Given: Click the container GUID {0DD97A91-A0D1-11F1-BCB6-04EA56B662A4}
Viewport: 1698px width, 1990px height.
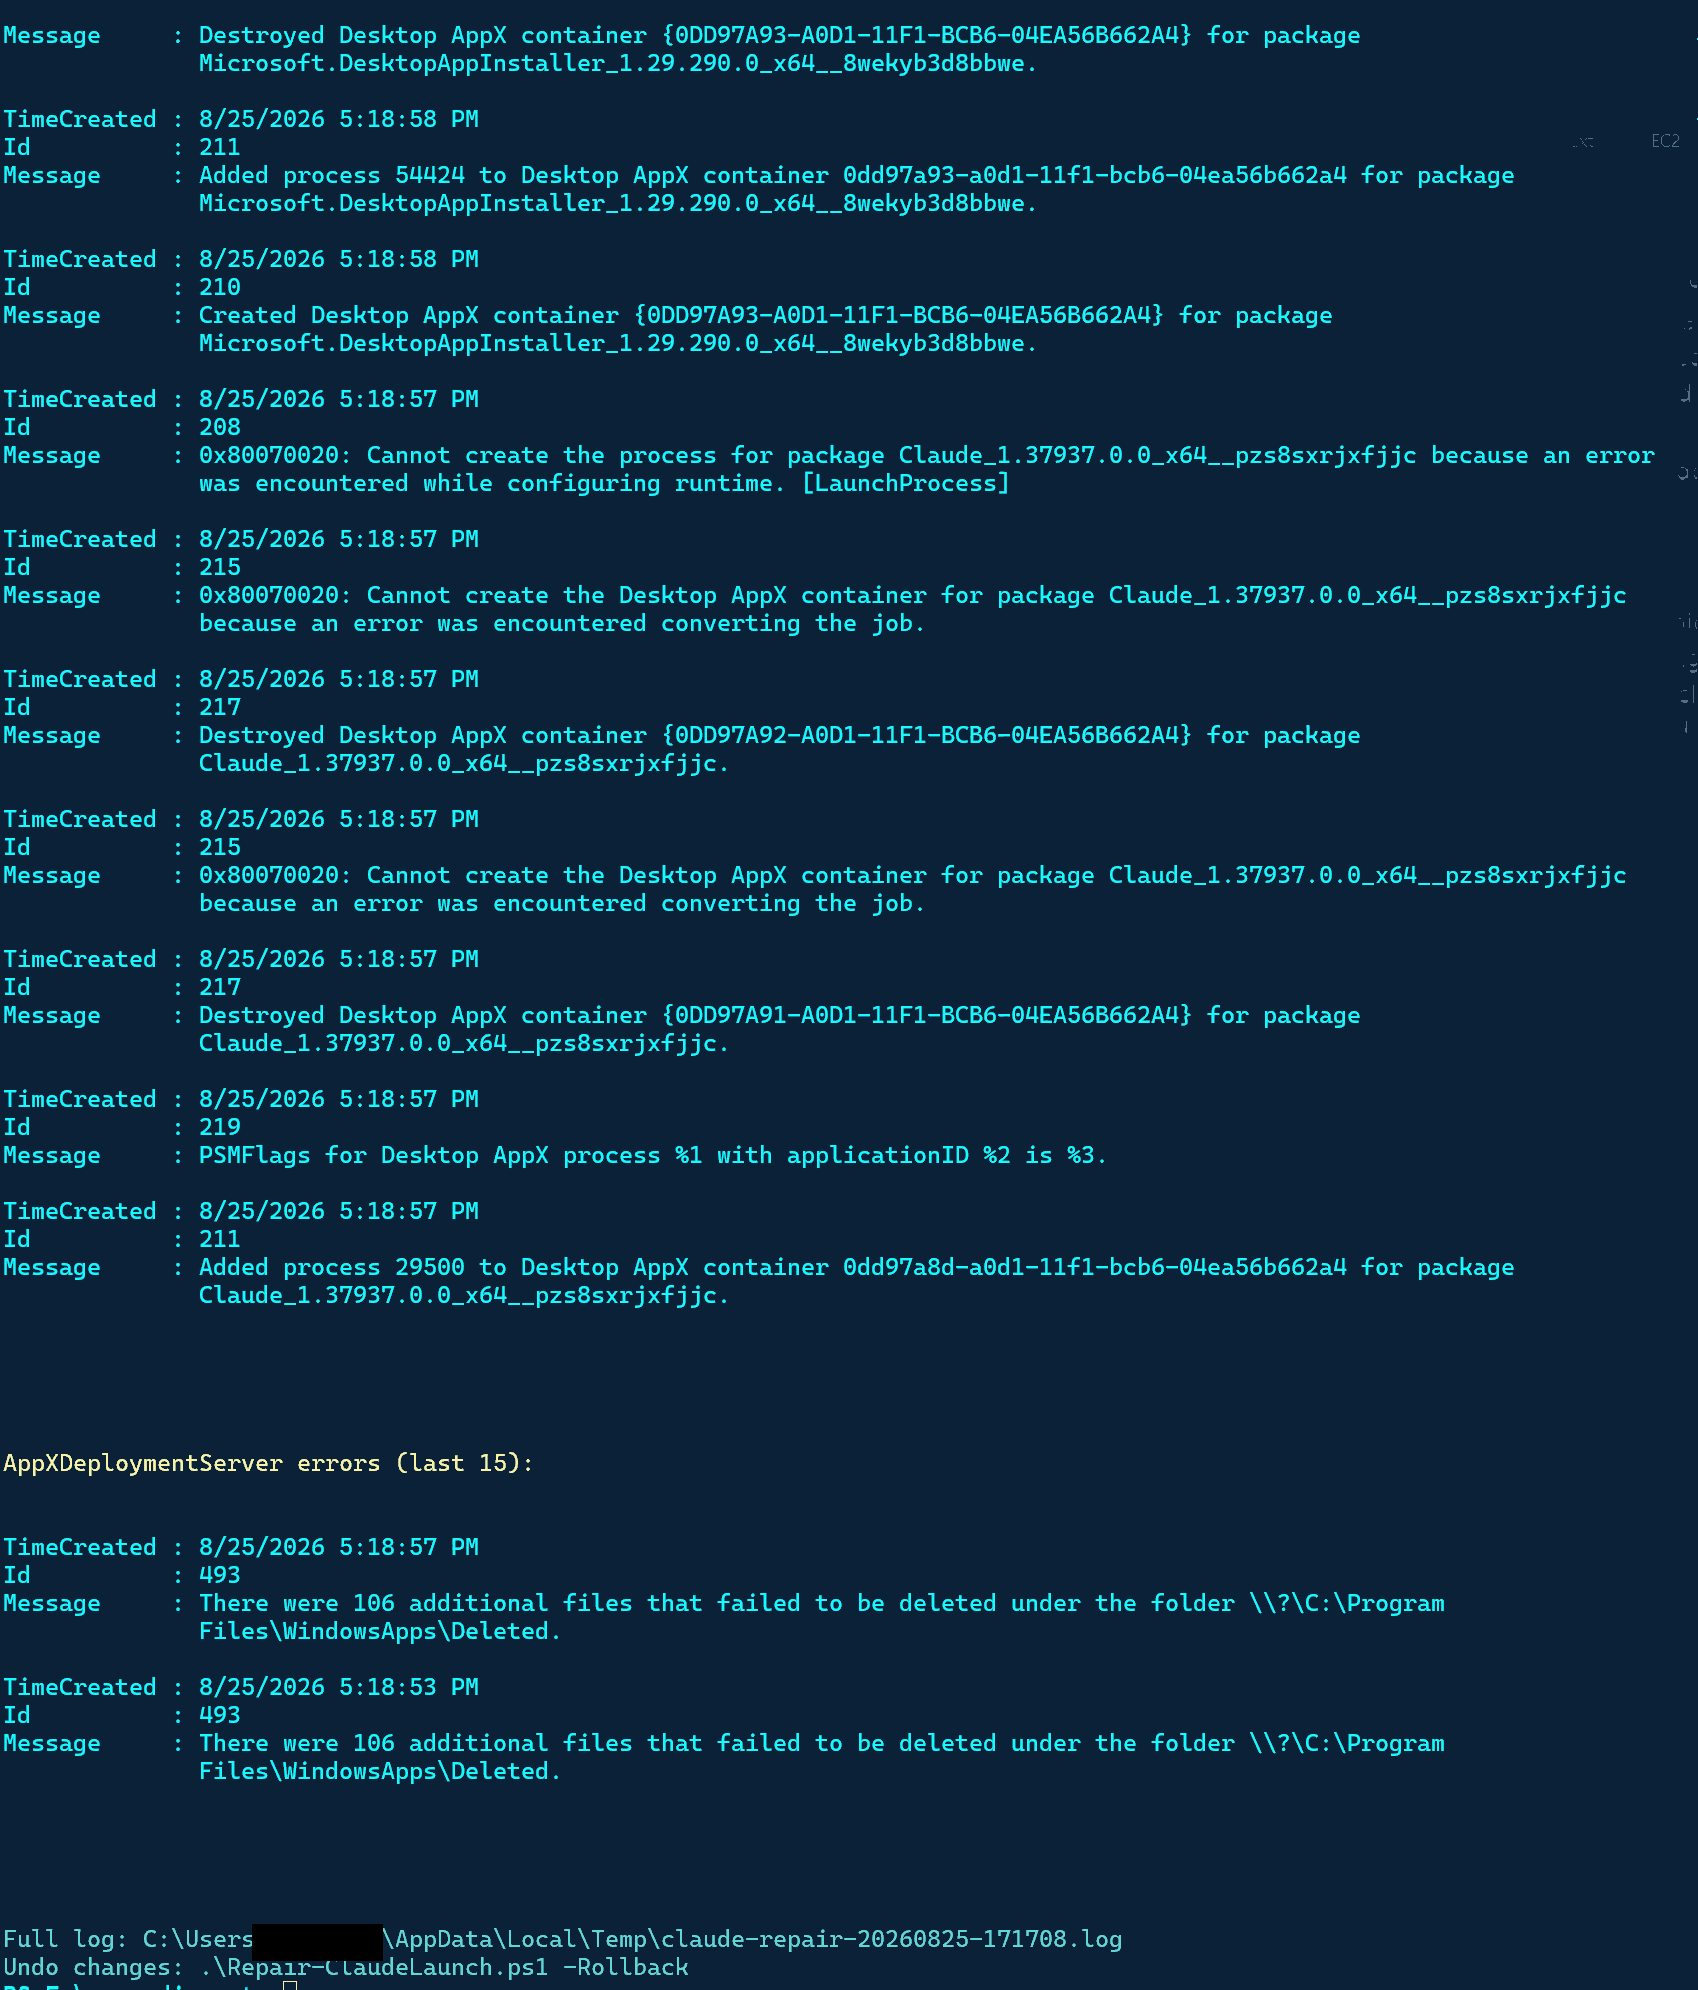Looking at the screenshot, I should pos(927,1015).
